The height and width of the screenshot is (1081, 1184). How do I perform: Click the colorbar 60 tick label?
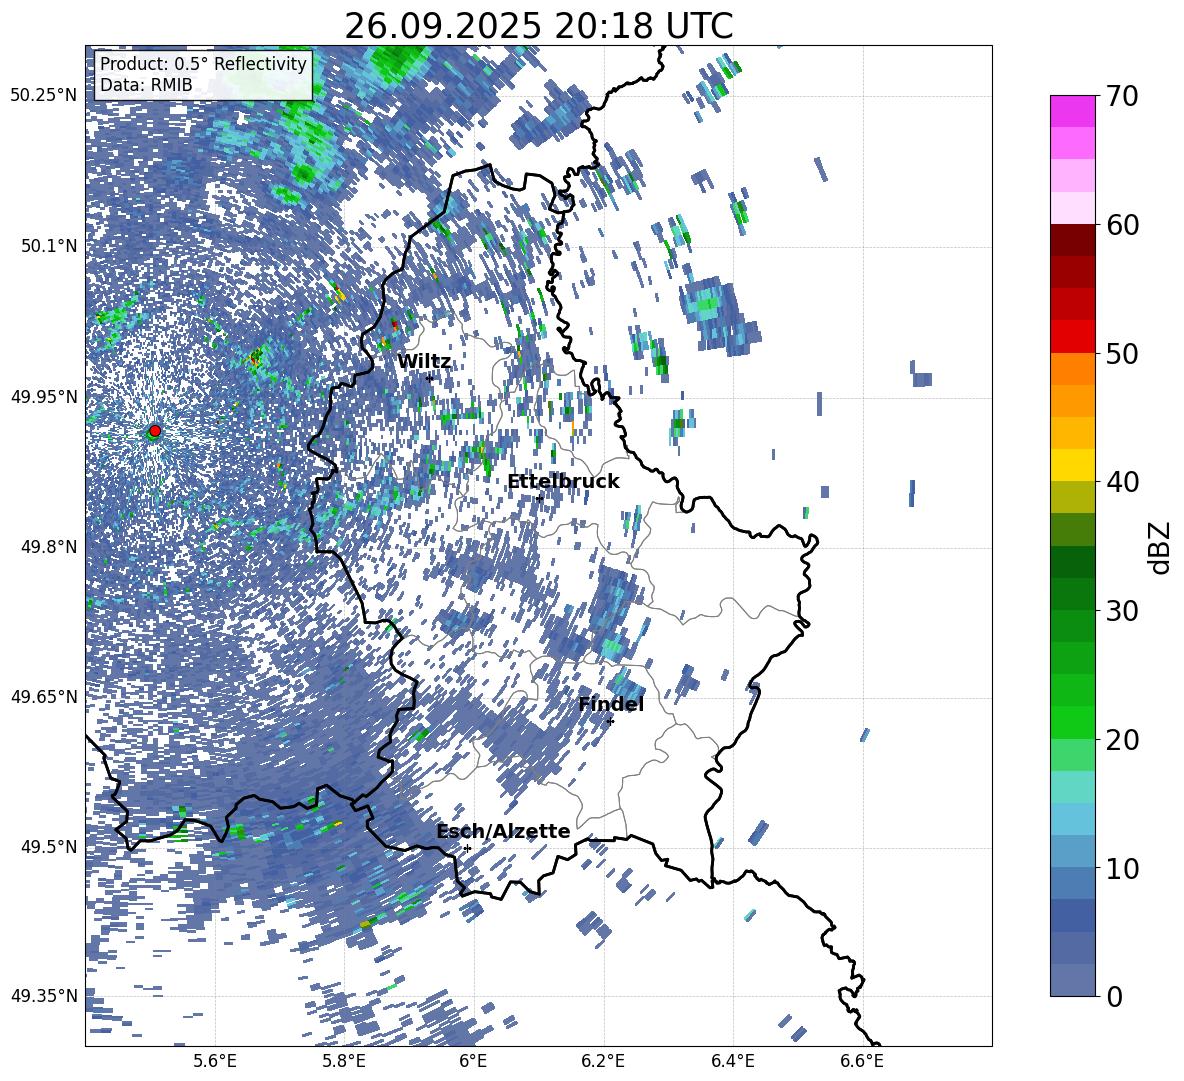tap(1122, 225)
